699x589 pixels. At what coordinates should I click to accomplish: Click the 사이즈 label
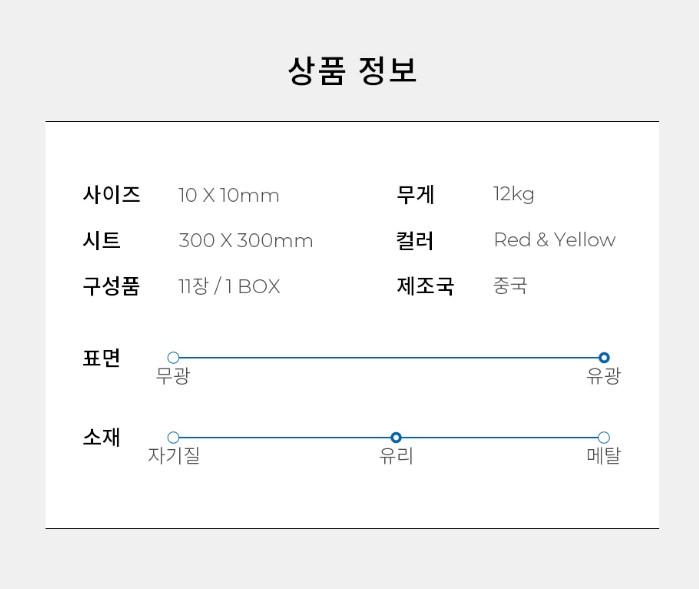[x=111, y=195]
